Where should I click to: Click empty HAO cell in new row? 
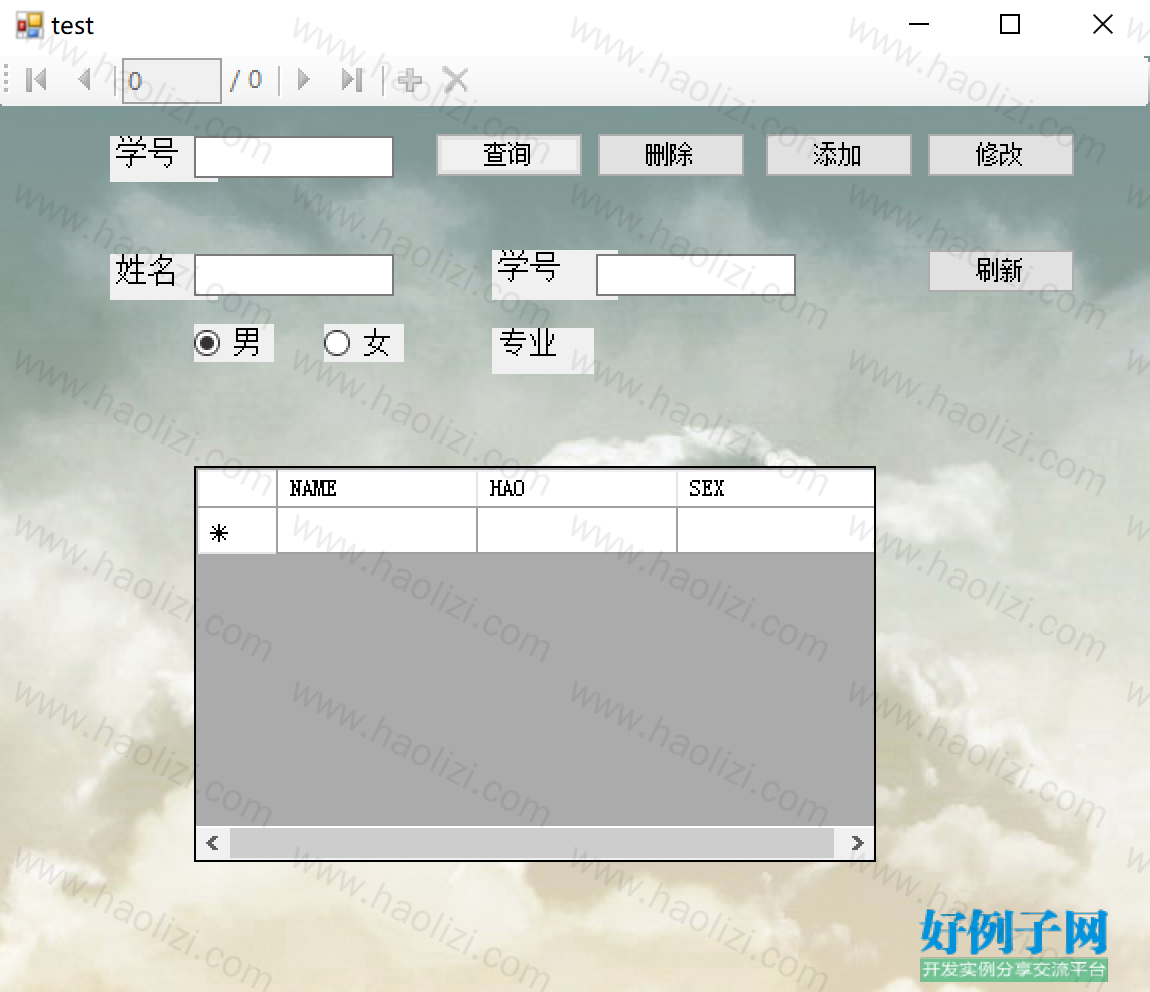pyautogui.click(x=576, y=529)
